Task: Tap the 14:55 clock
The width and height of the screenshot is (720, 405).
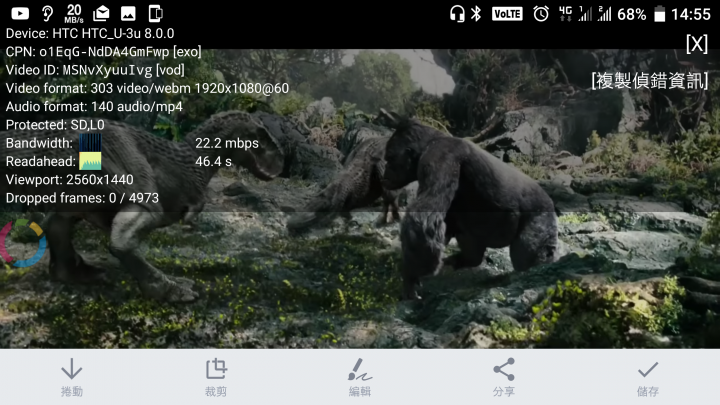Action: (691, 14)
